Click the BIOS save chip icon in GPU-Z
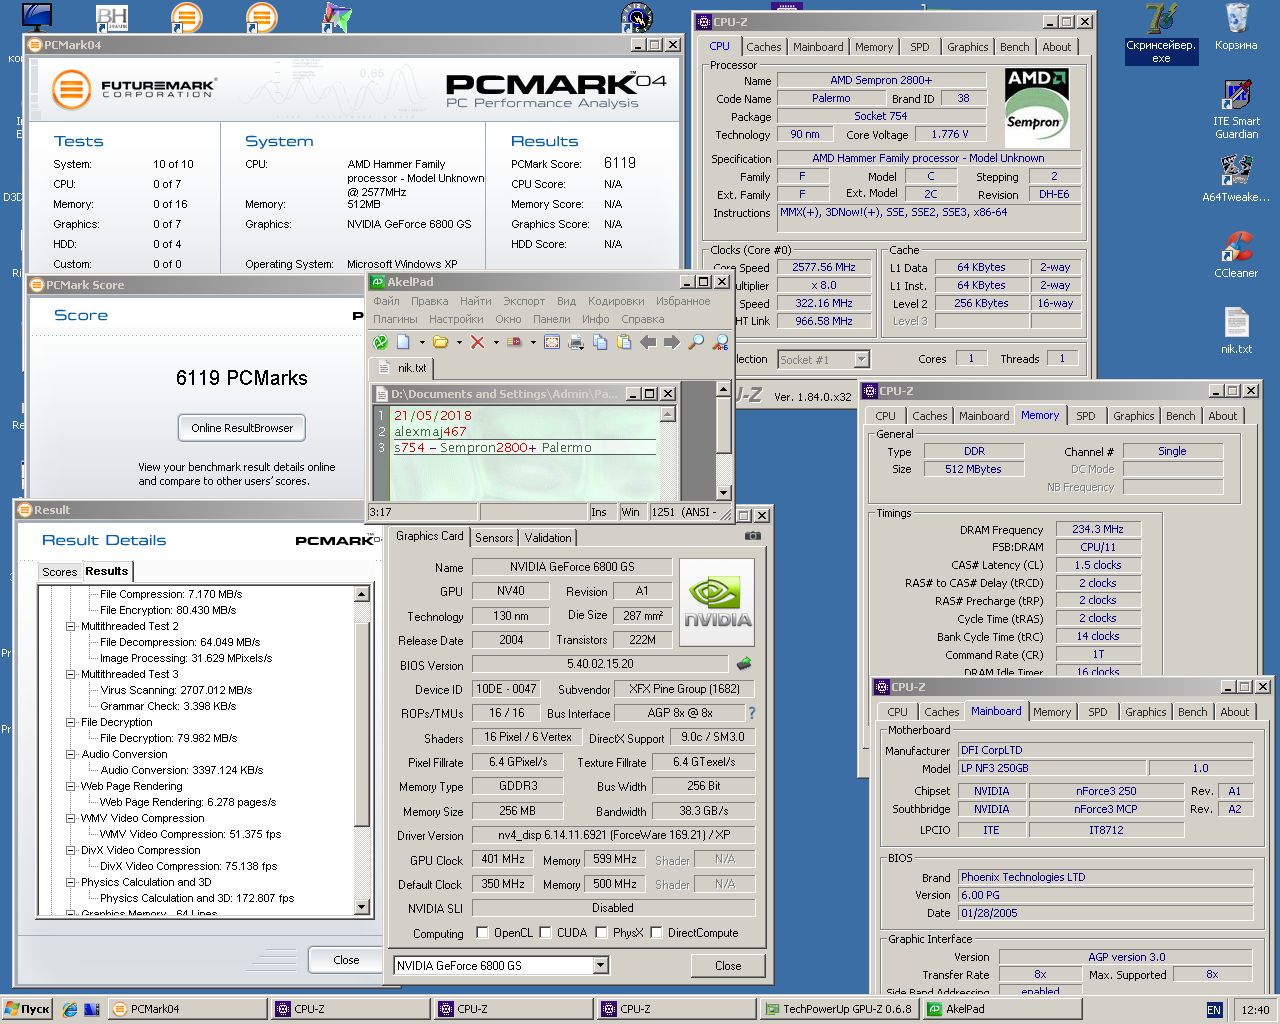The height and width of the screenshot is (1024, 1280). tap(744, 664)
